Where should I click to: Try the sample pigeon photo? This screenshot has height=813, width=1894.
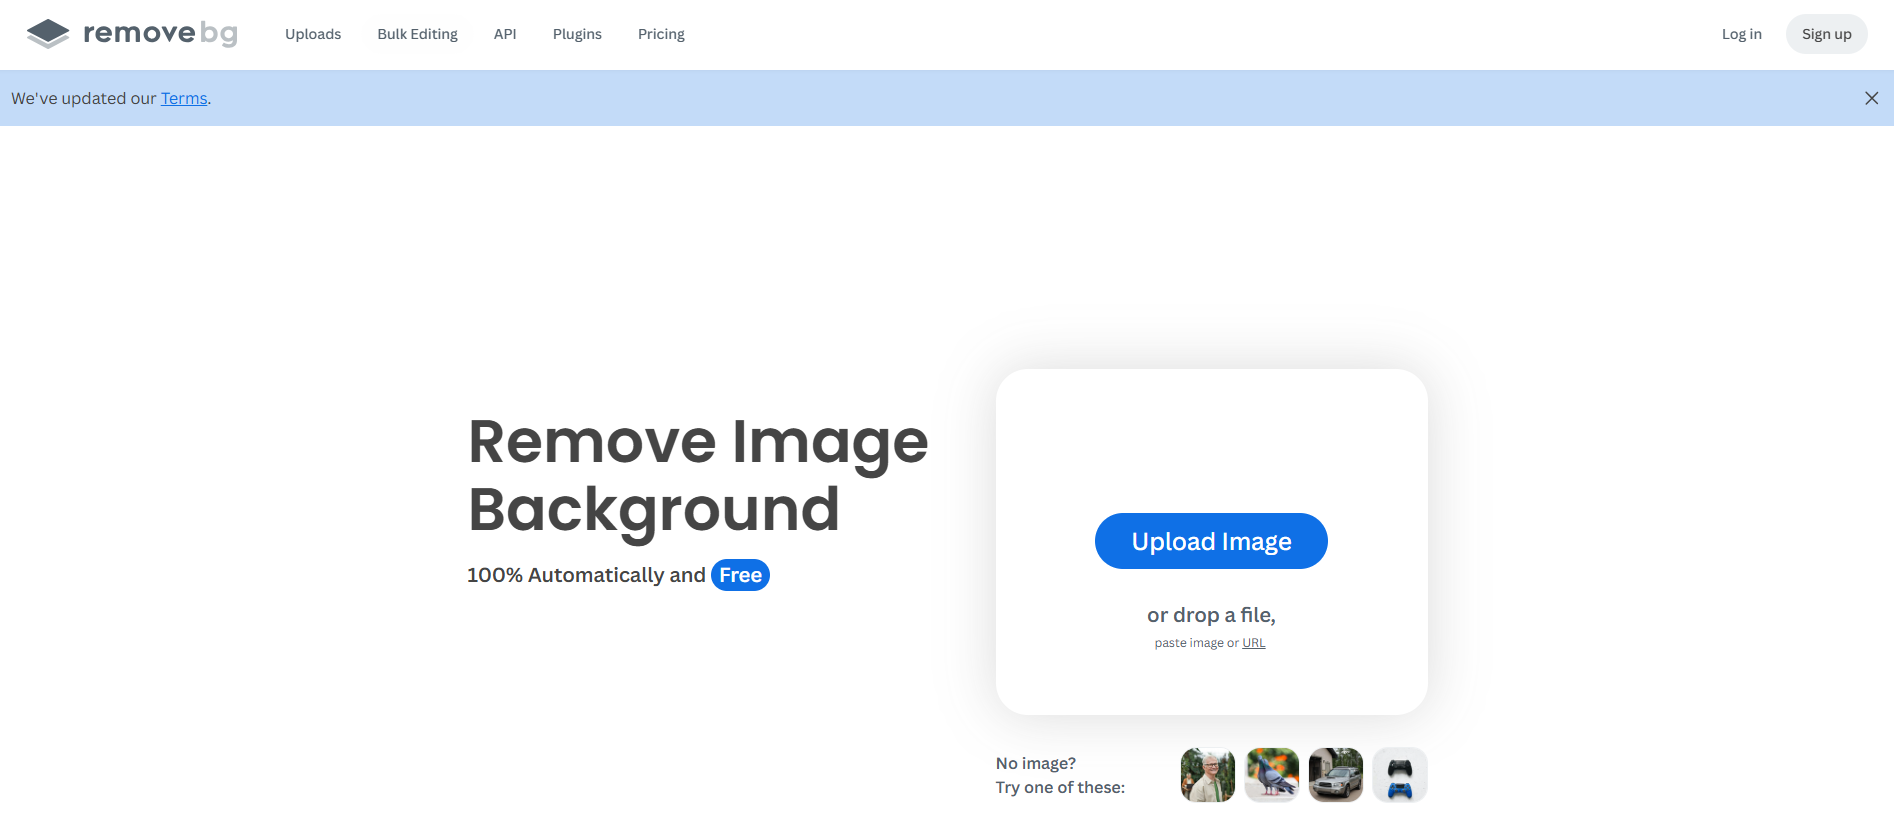click(1271, 775)
